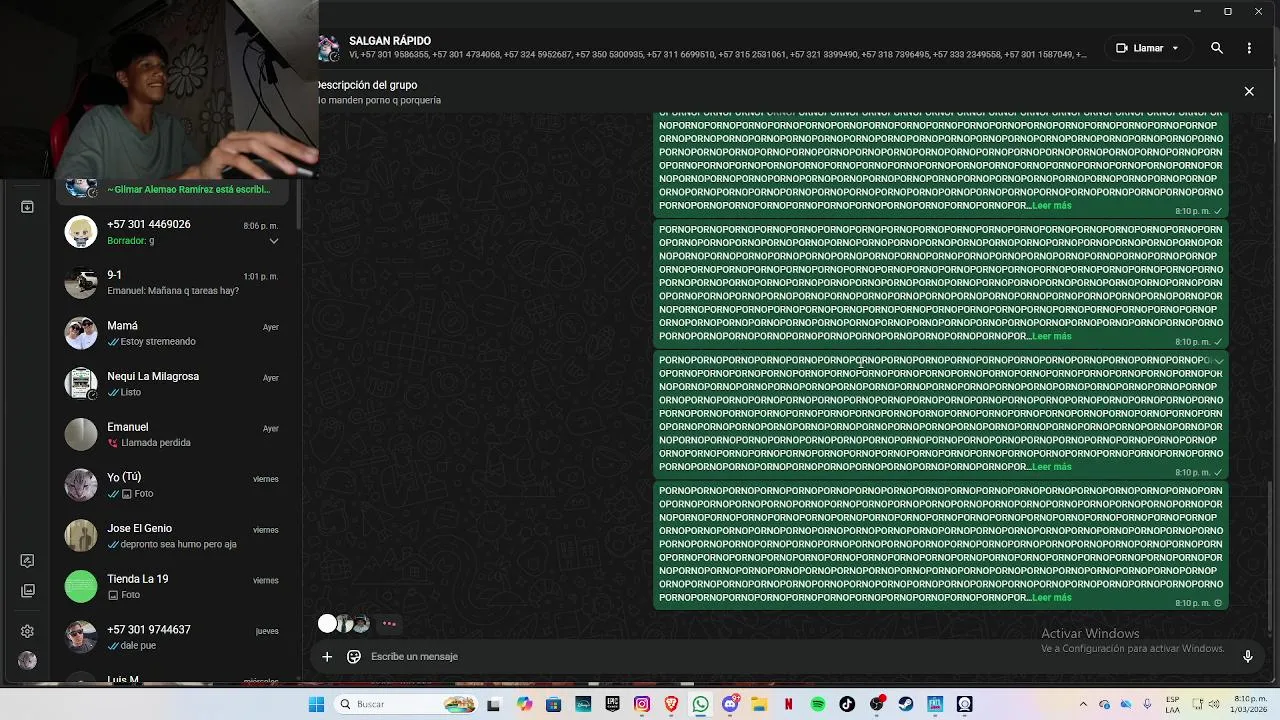The height and width of the screenshot is (720, 1280).
Task: Record a voice message with microphone
Action: [1248, 657]
